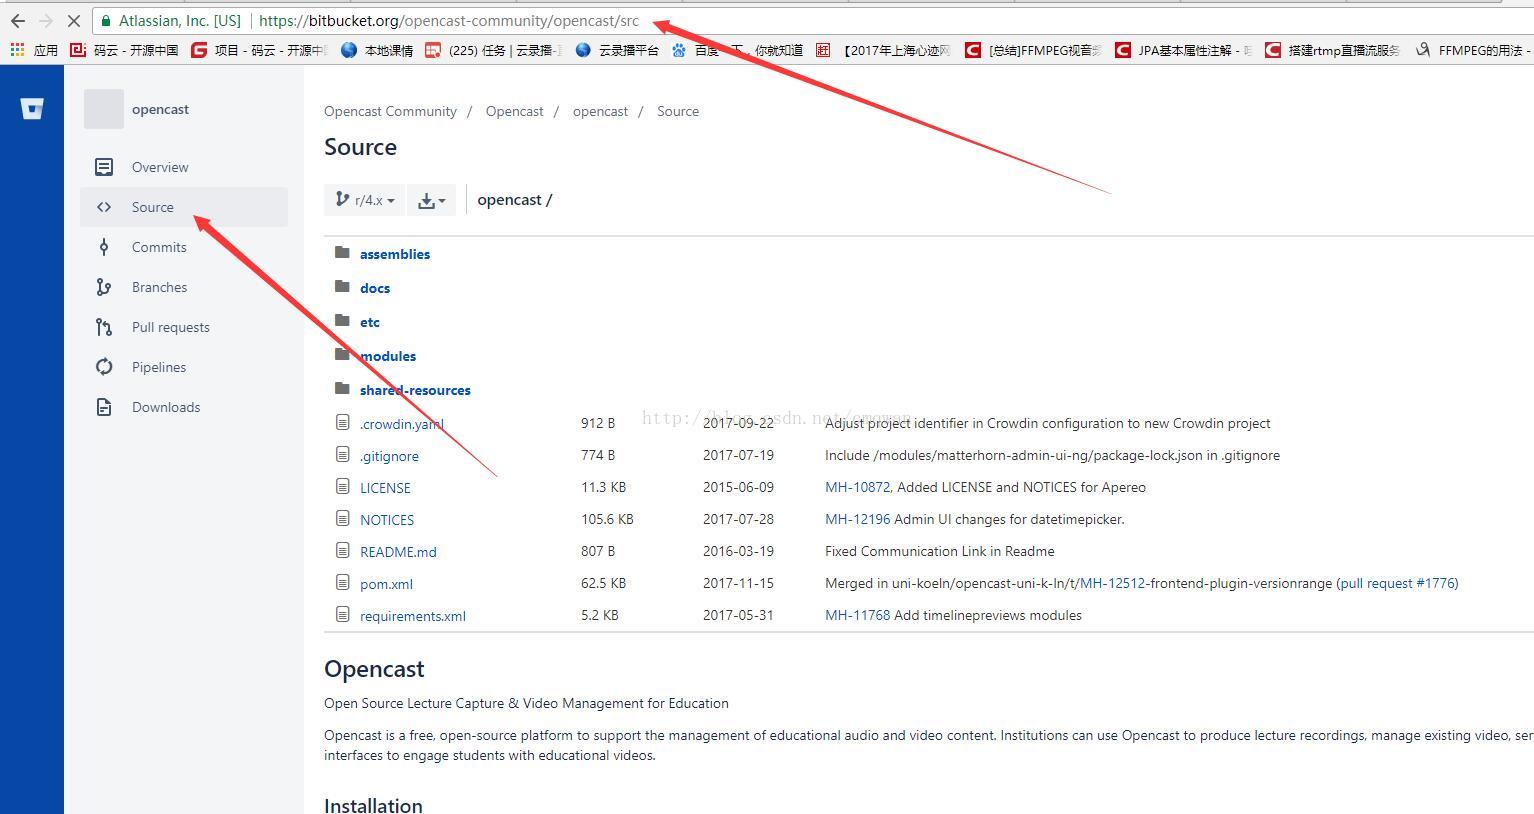The height and width of the screenshot is (814, 1534).
Task: Open pom.xml file
Action: coord(386,584)
